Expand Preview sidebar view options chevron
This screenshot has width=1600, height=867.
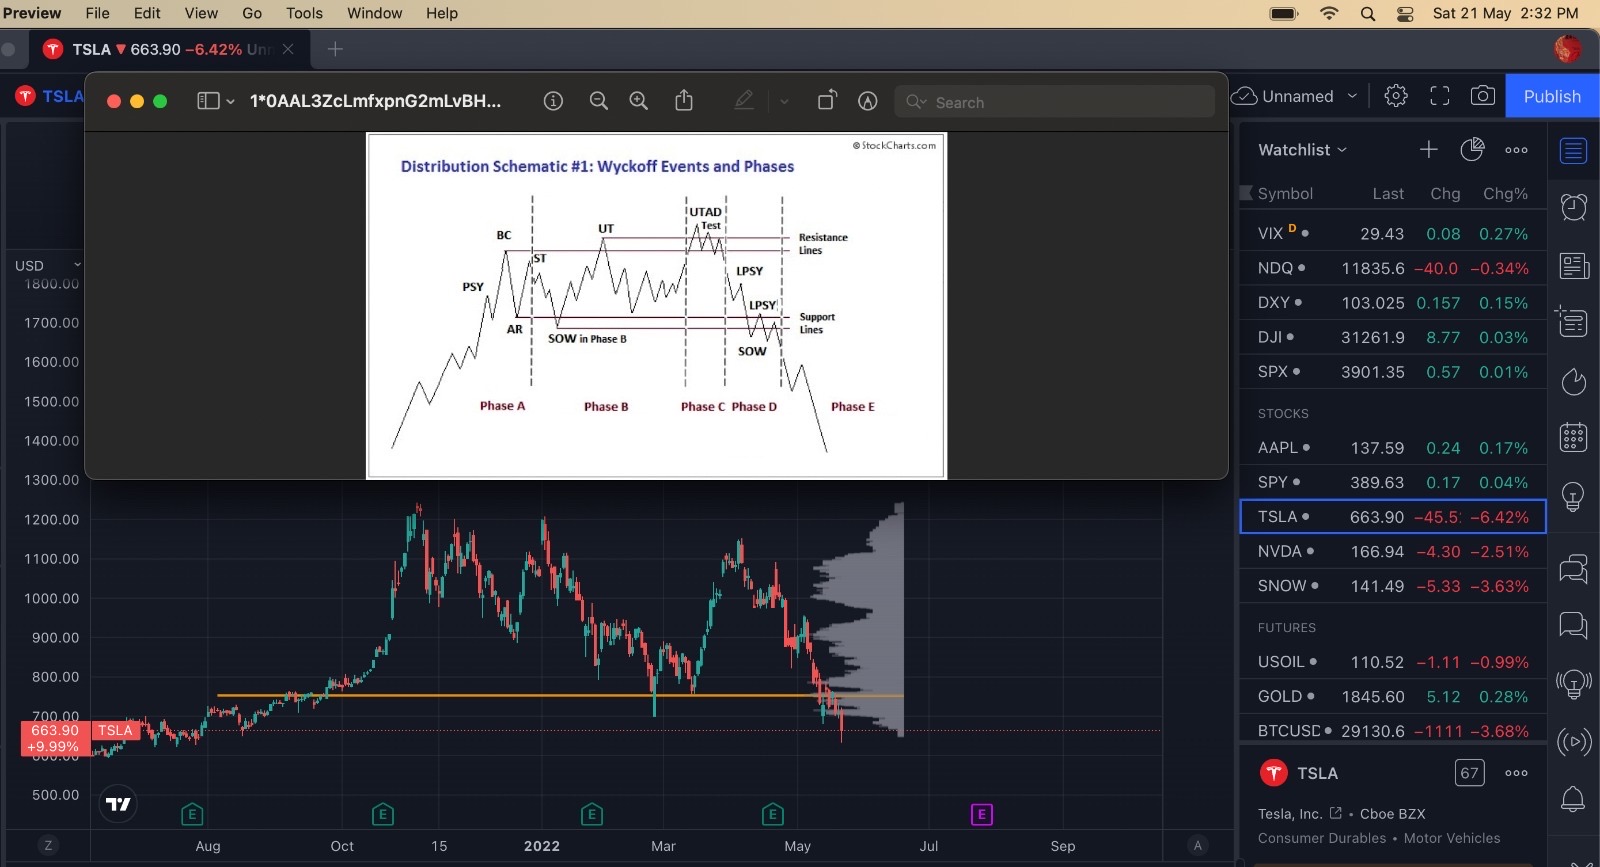point(231,102)
